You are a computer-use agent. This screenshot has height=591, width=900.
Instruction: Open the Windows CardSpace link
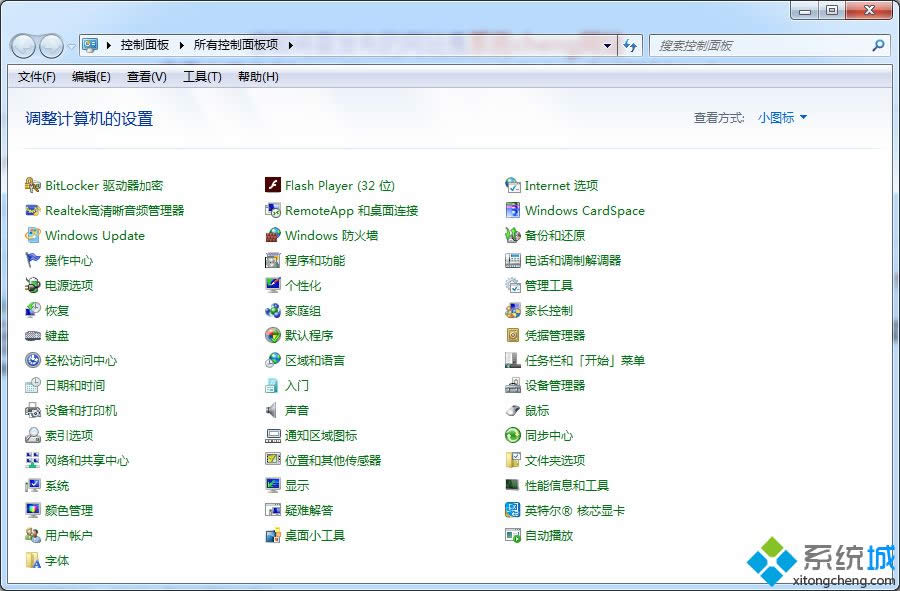(x=584, y=211)
